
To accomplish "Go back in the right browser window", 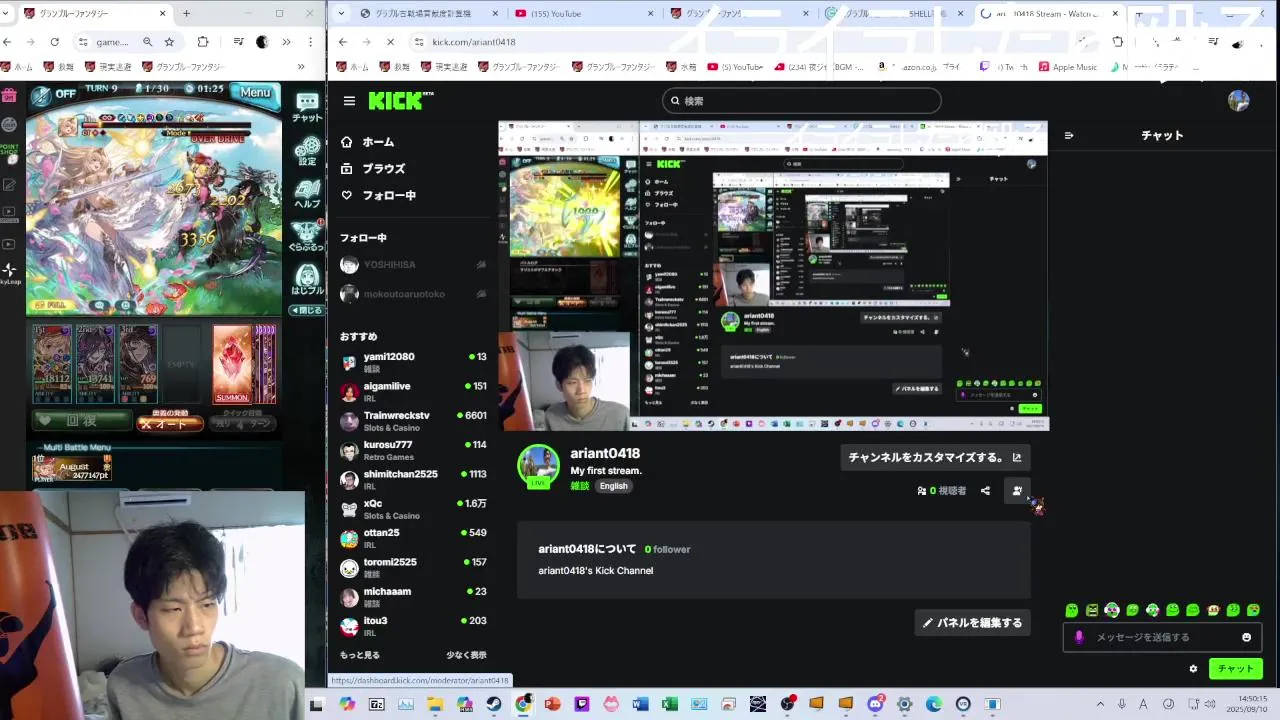I will (343, 42).
